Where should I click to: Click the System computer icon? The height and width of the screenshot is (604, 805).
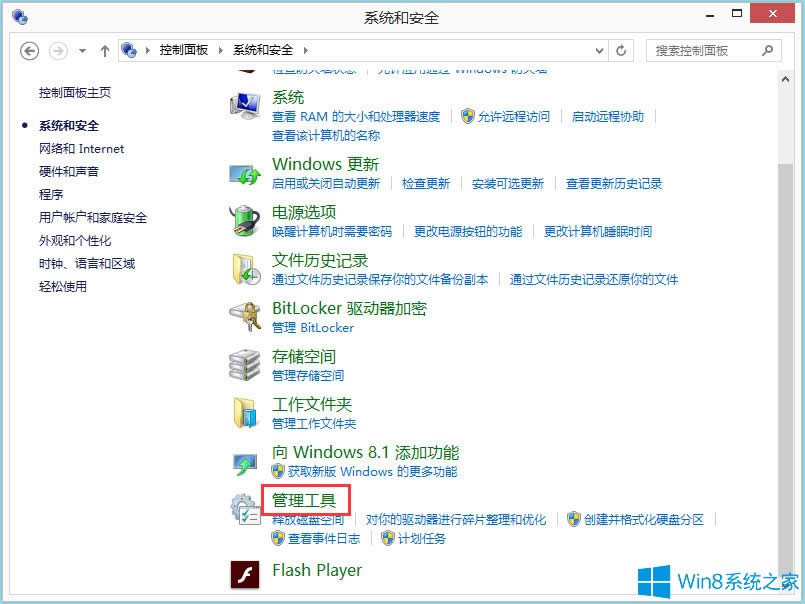245,106
